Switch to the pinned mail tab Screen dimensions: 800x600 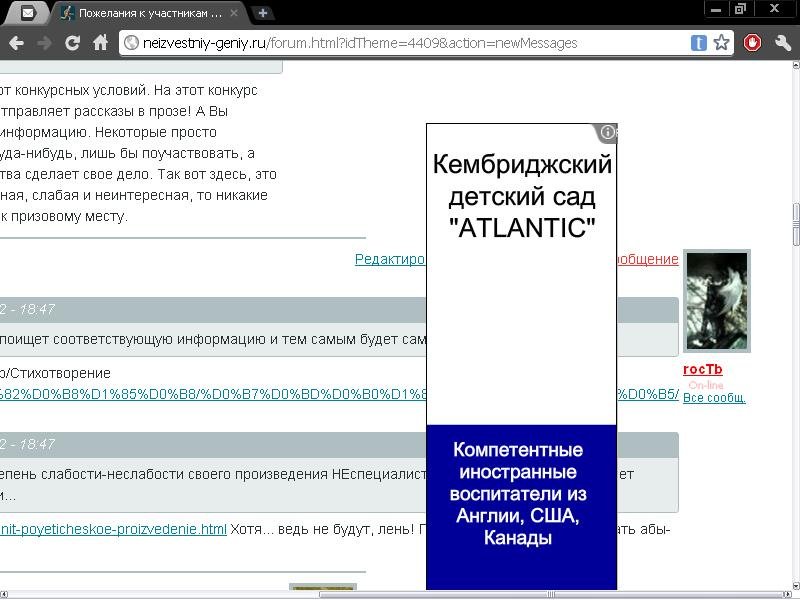[x=28, y=13]
